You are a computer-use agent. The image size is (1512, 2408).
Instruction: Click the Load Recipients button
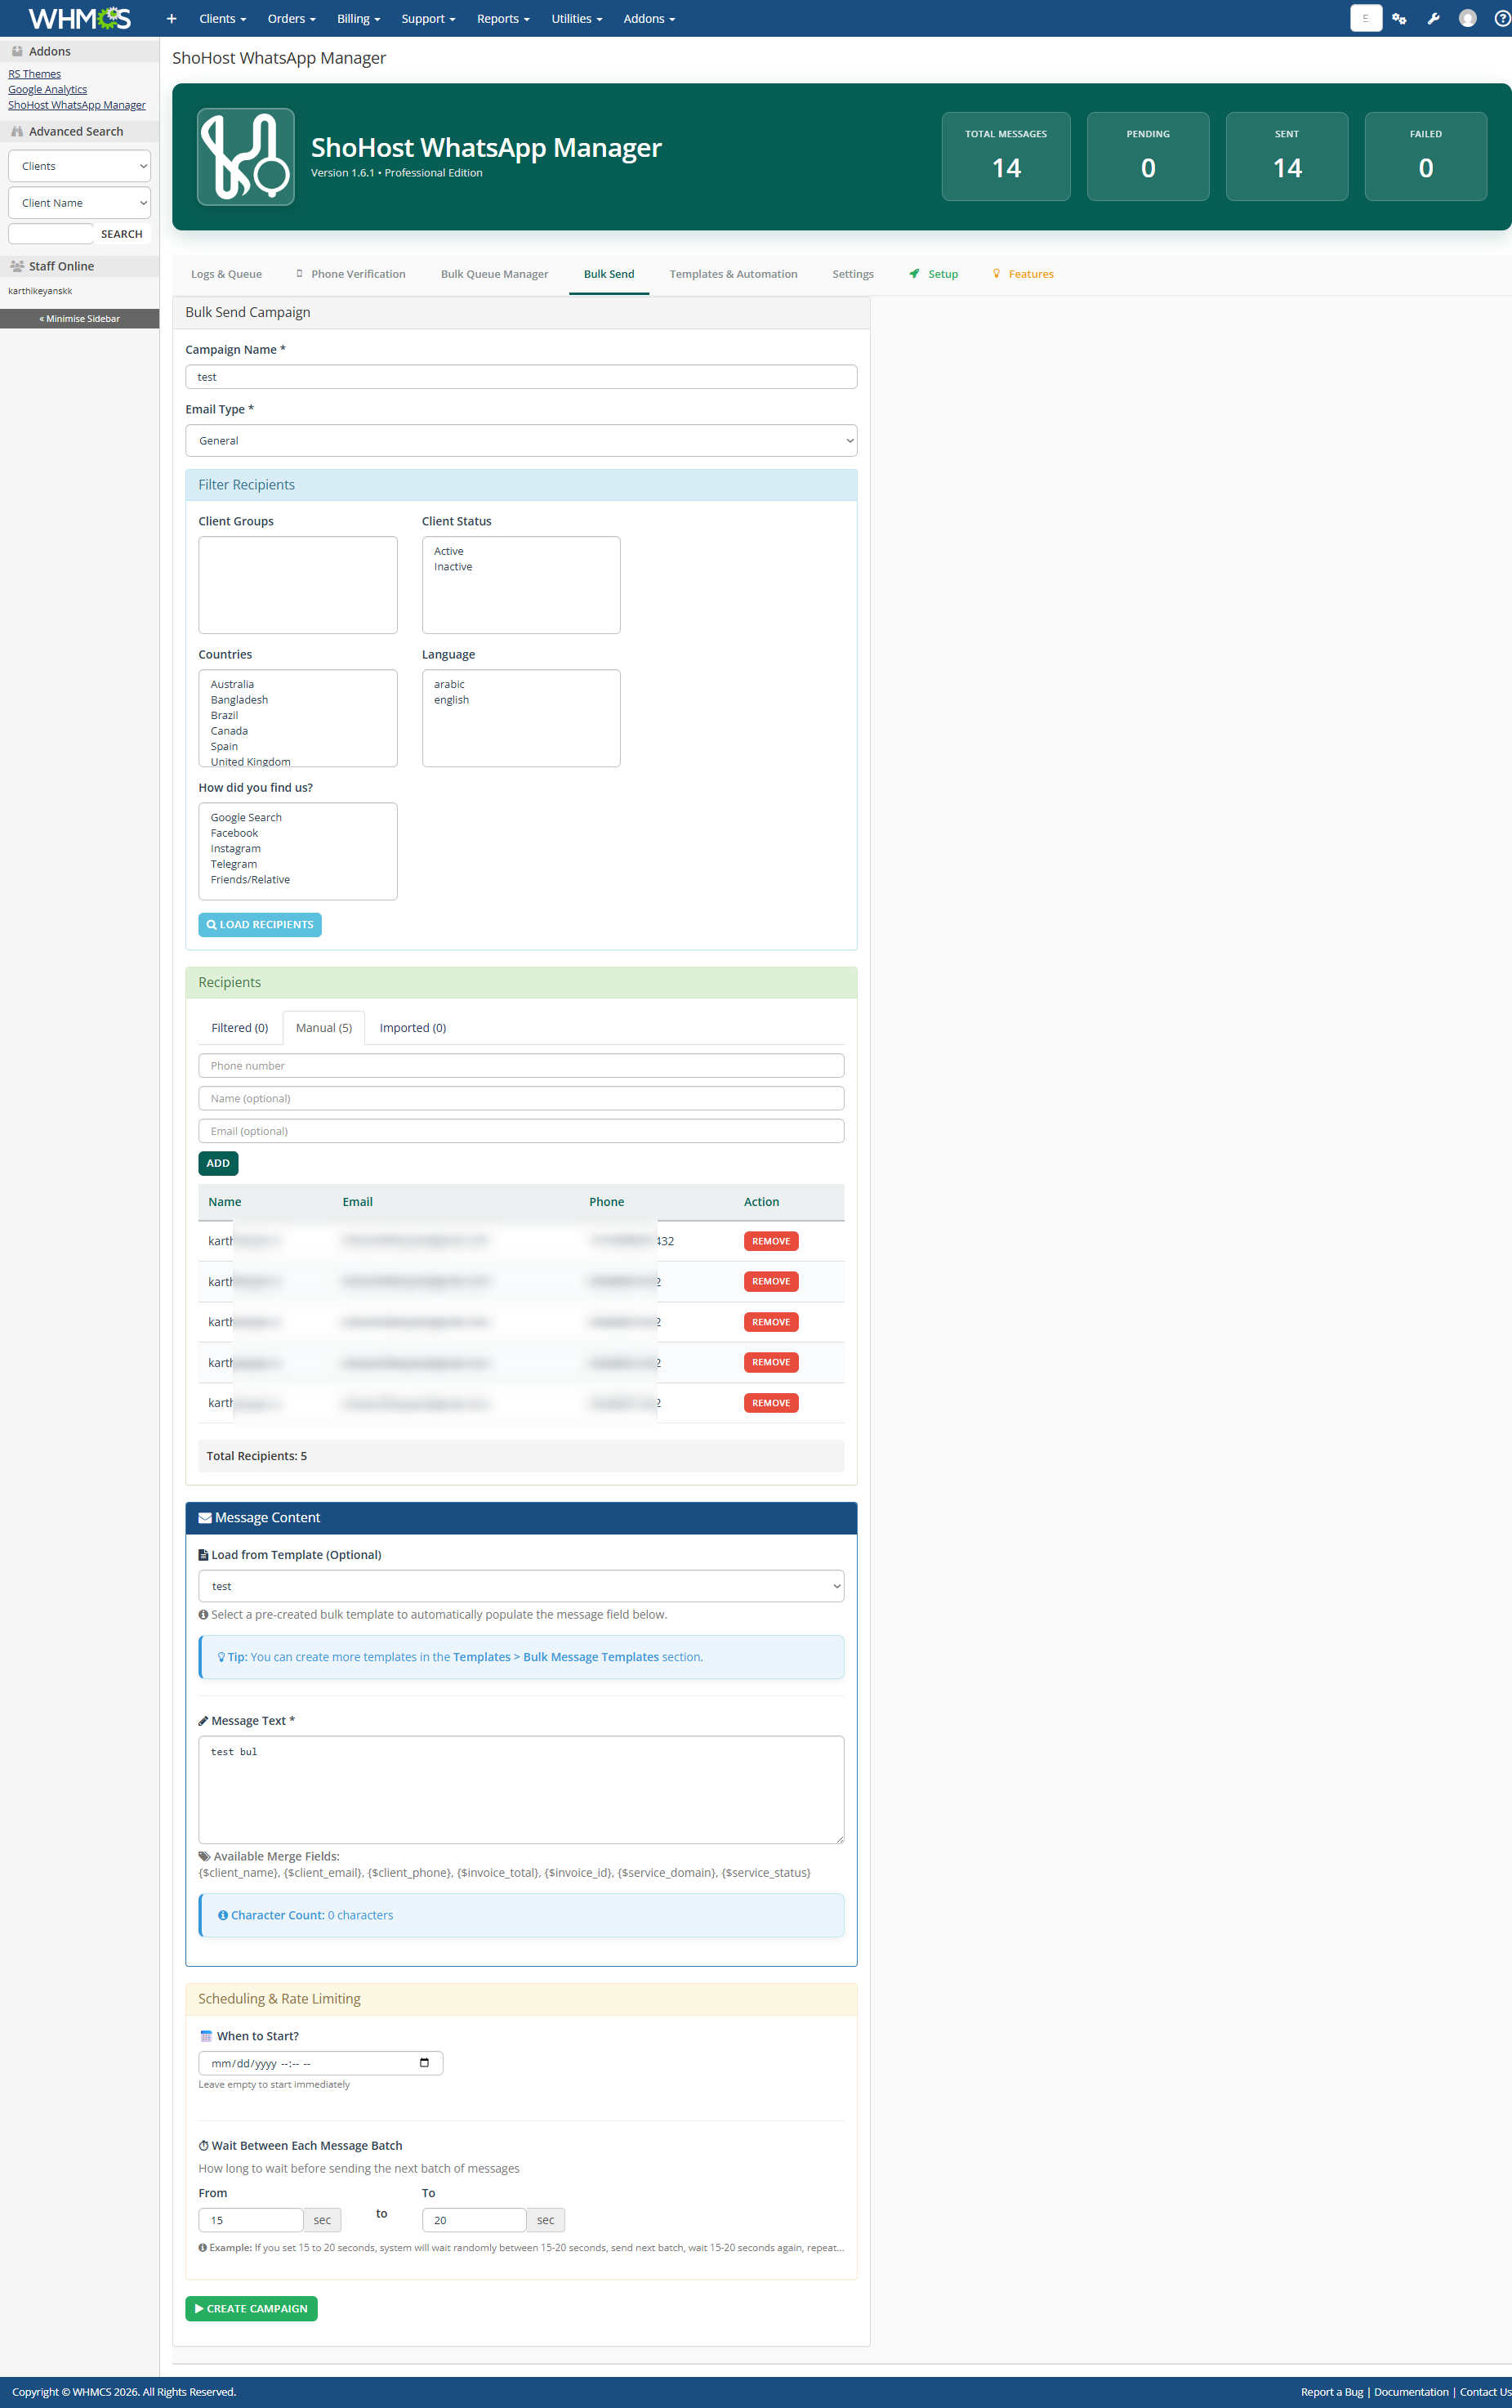click(260, 925)
